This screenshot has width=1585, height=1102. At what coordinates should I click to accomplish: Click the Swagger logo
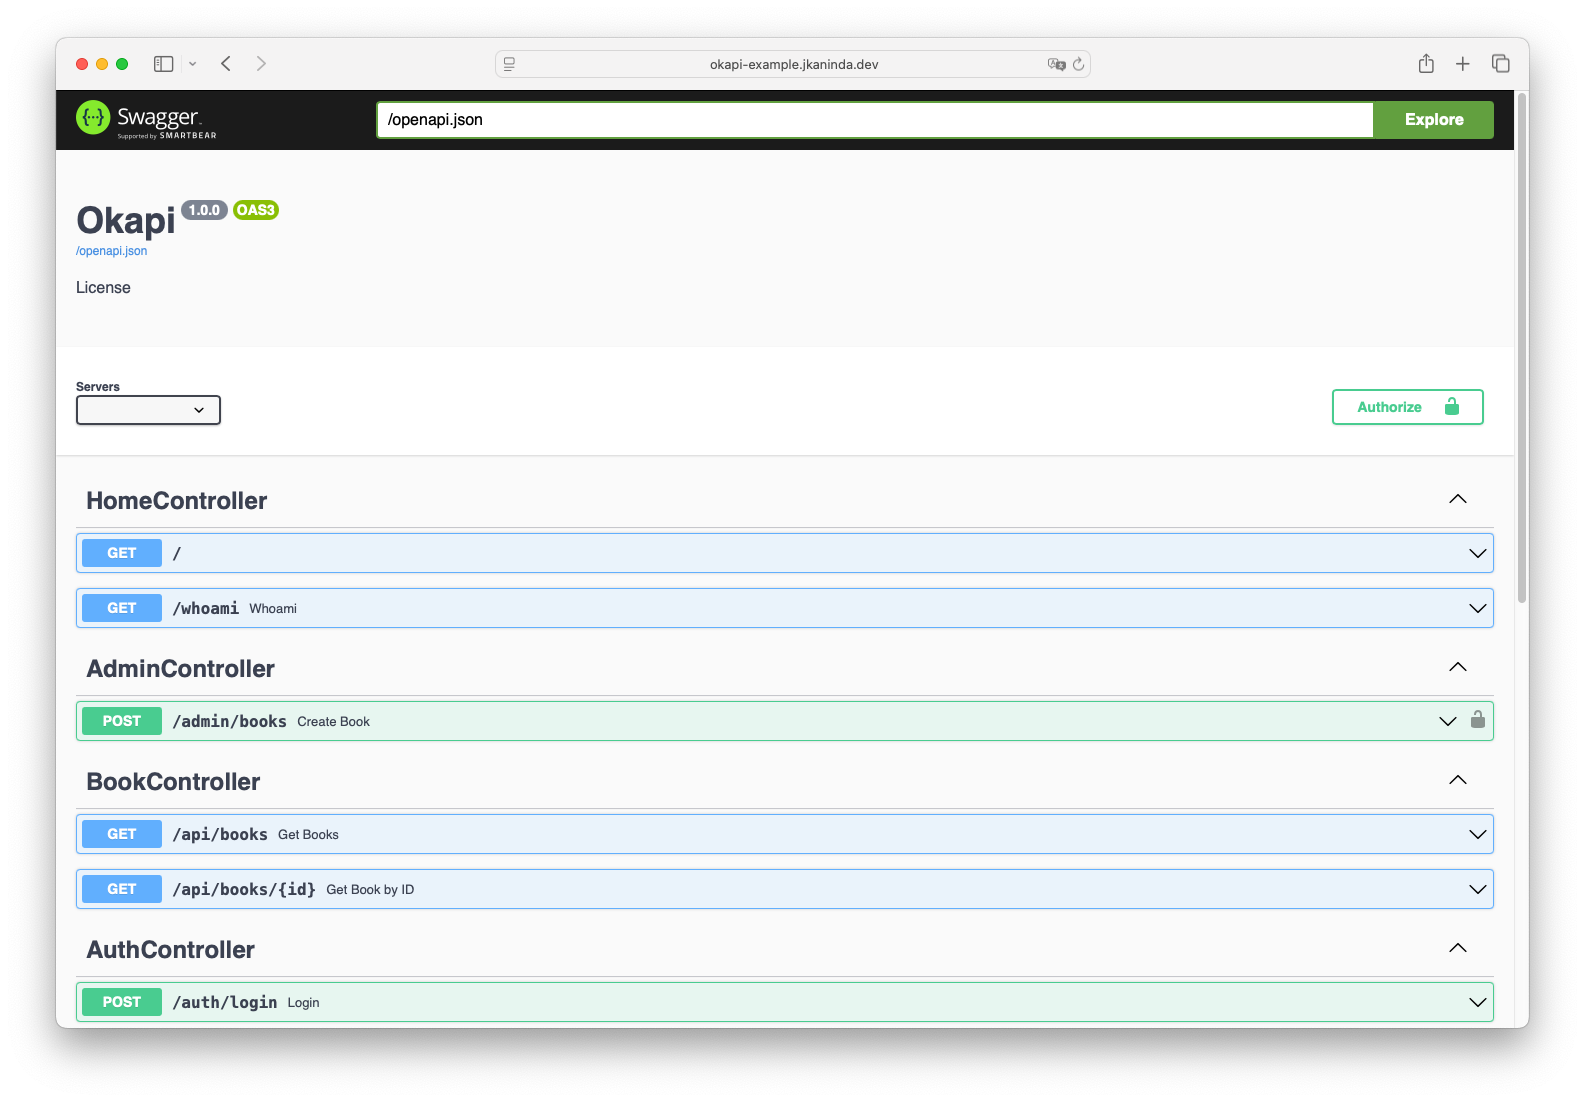[146, 119]
